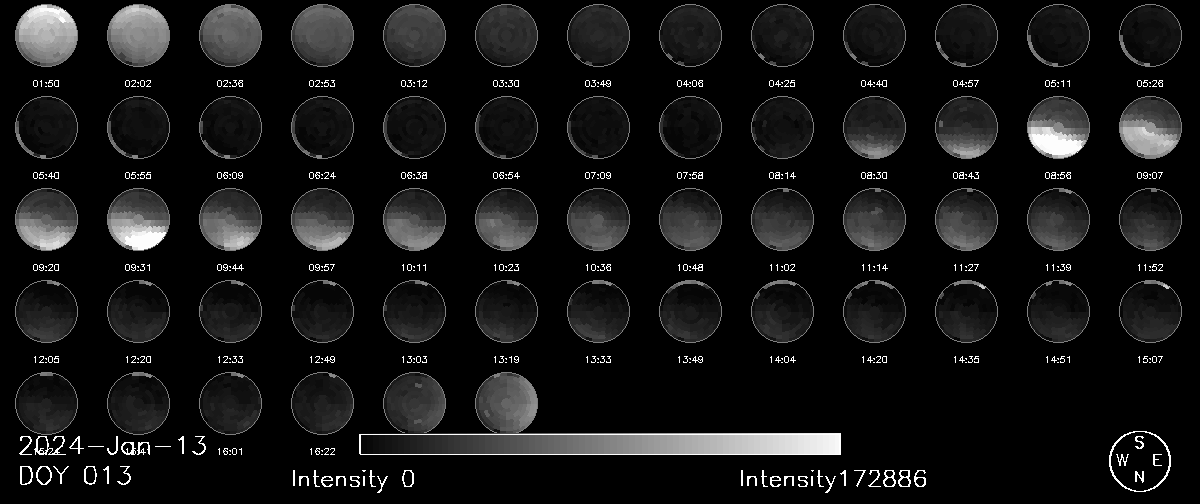
Task: Open the brightest disk image at 08:56
Action: [1059, 127]
